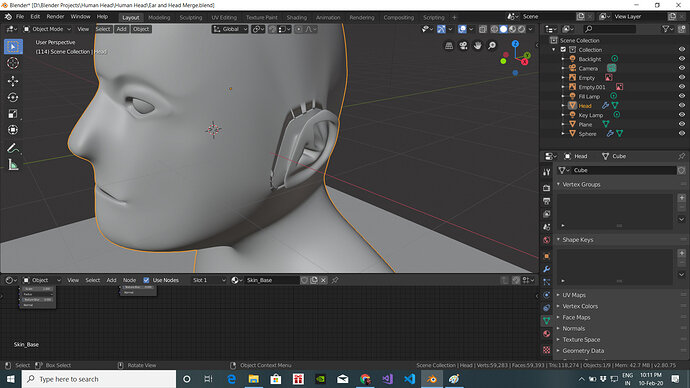Switch to the Sculpting workspace tab
690x388 pixels.
[191, 18]
